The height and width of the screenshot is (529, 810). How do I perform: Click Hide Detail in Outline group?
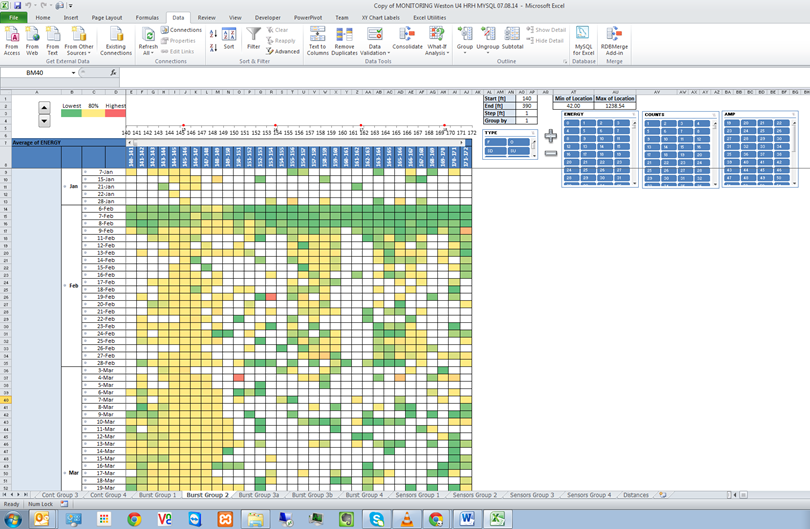545,41
